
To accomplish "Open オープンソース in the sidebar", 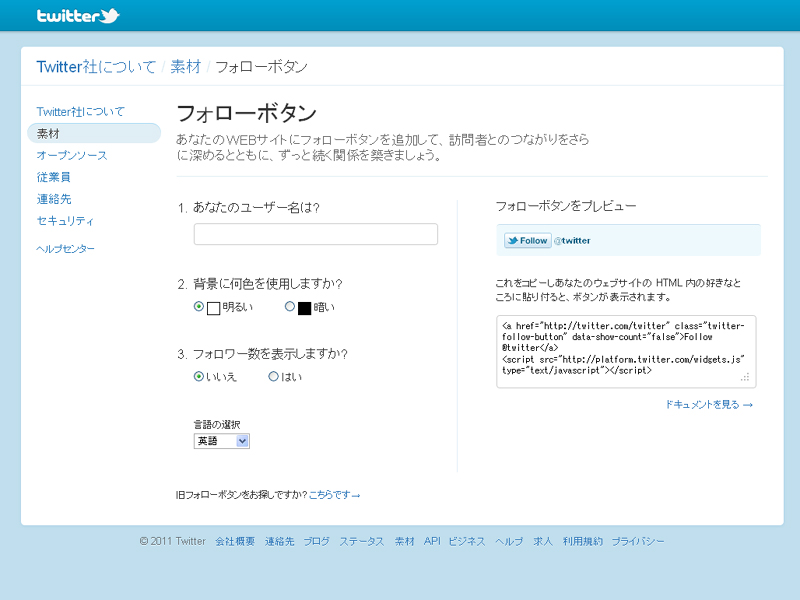I will (72, 155).
